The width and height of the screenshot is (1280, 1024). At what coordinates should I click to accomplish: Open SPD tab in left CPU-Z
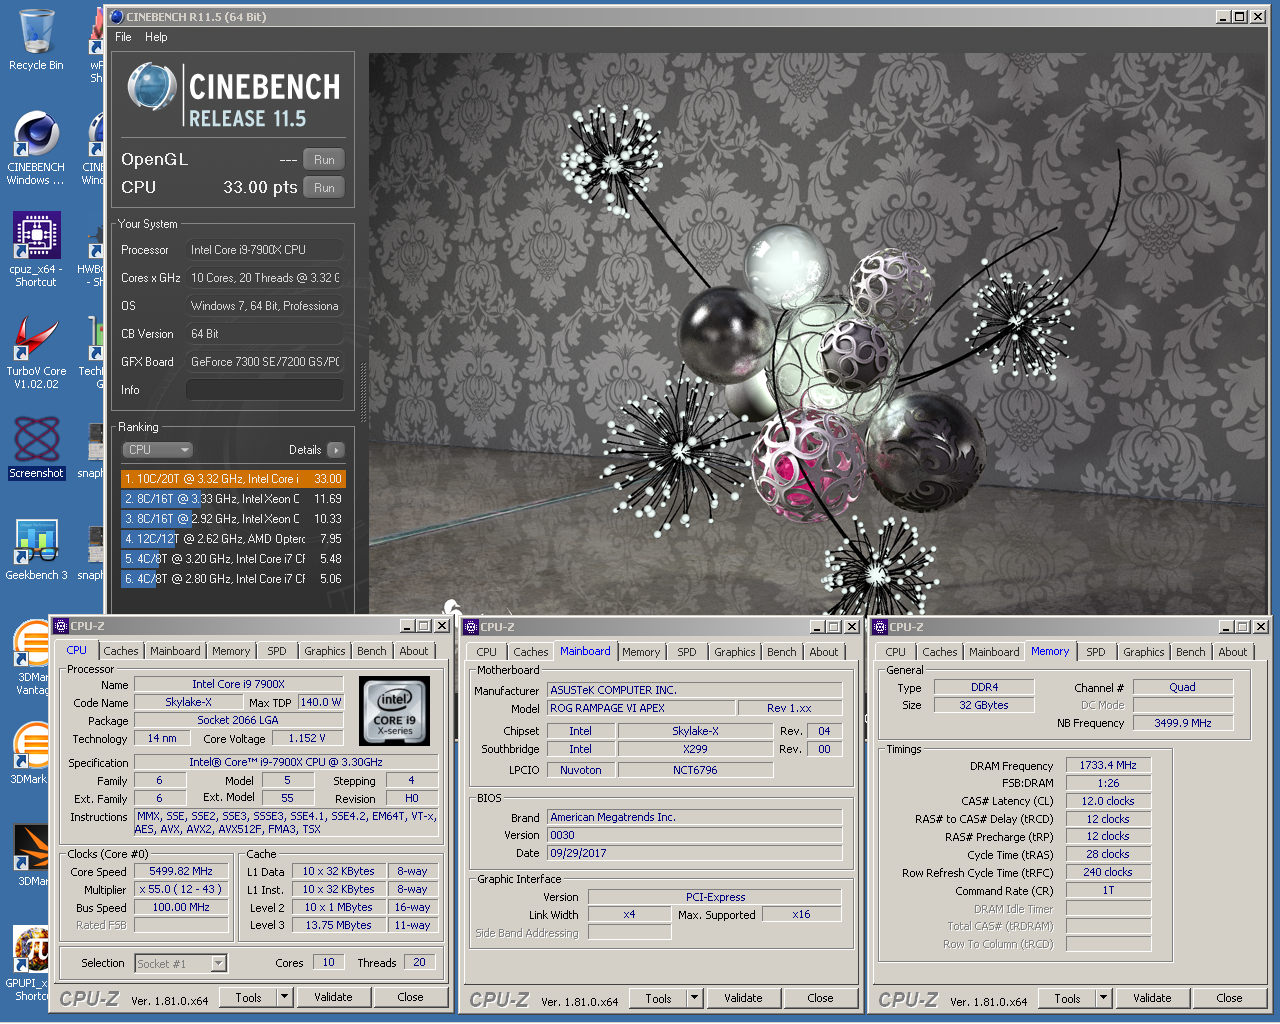277,651
